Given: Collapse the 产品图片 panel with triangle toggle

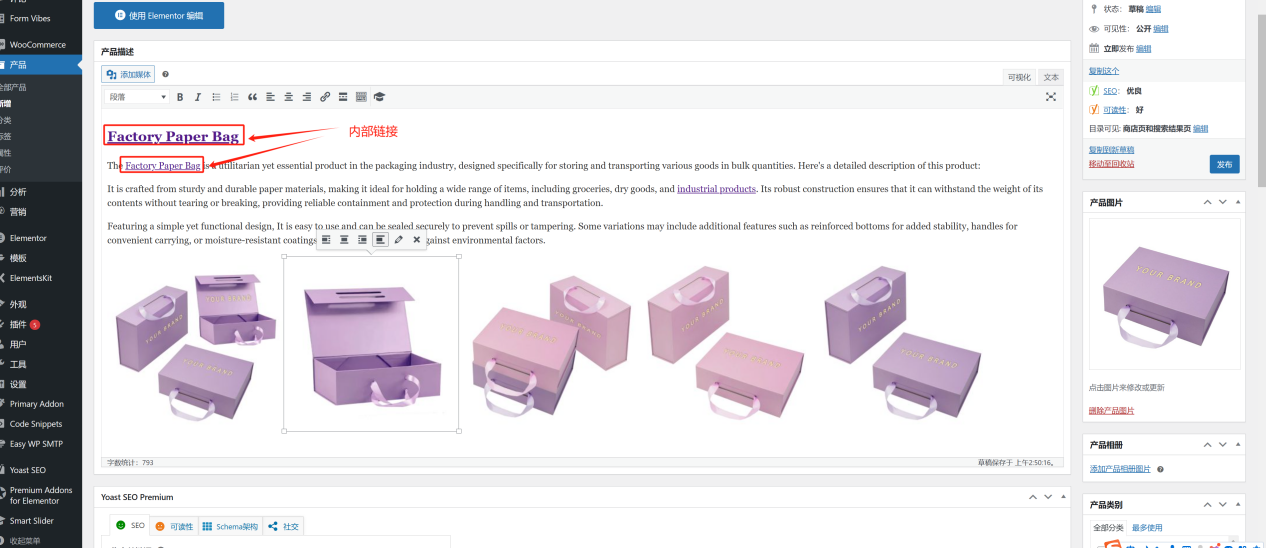Looking at the screenshot, I should tap(1236, 203).
